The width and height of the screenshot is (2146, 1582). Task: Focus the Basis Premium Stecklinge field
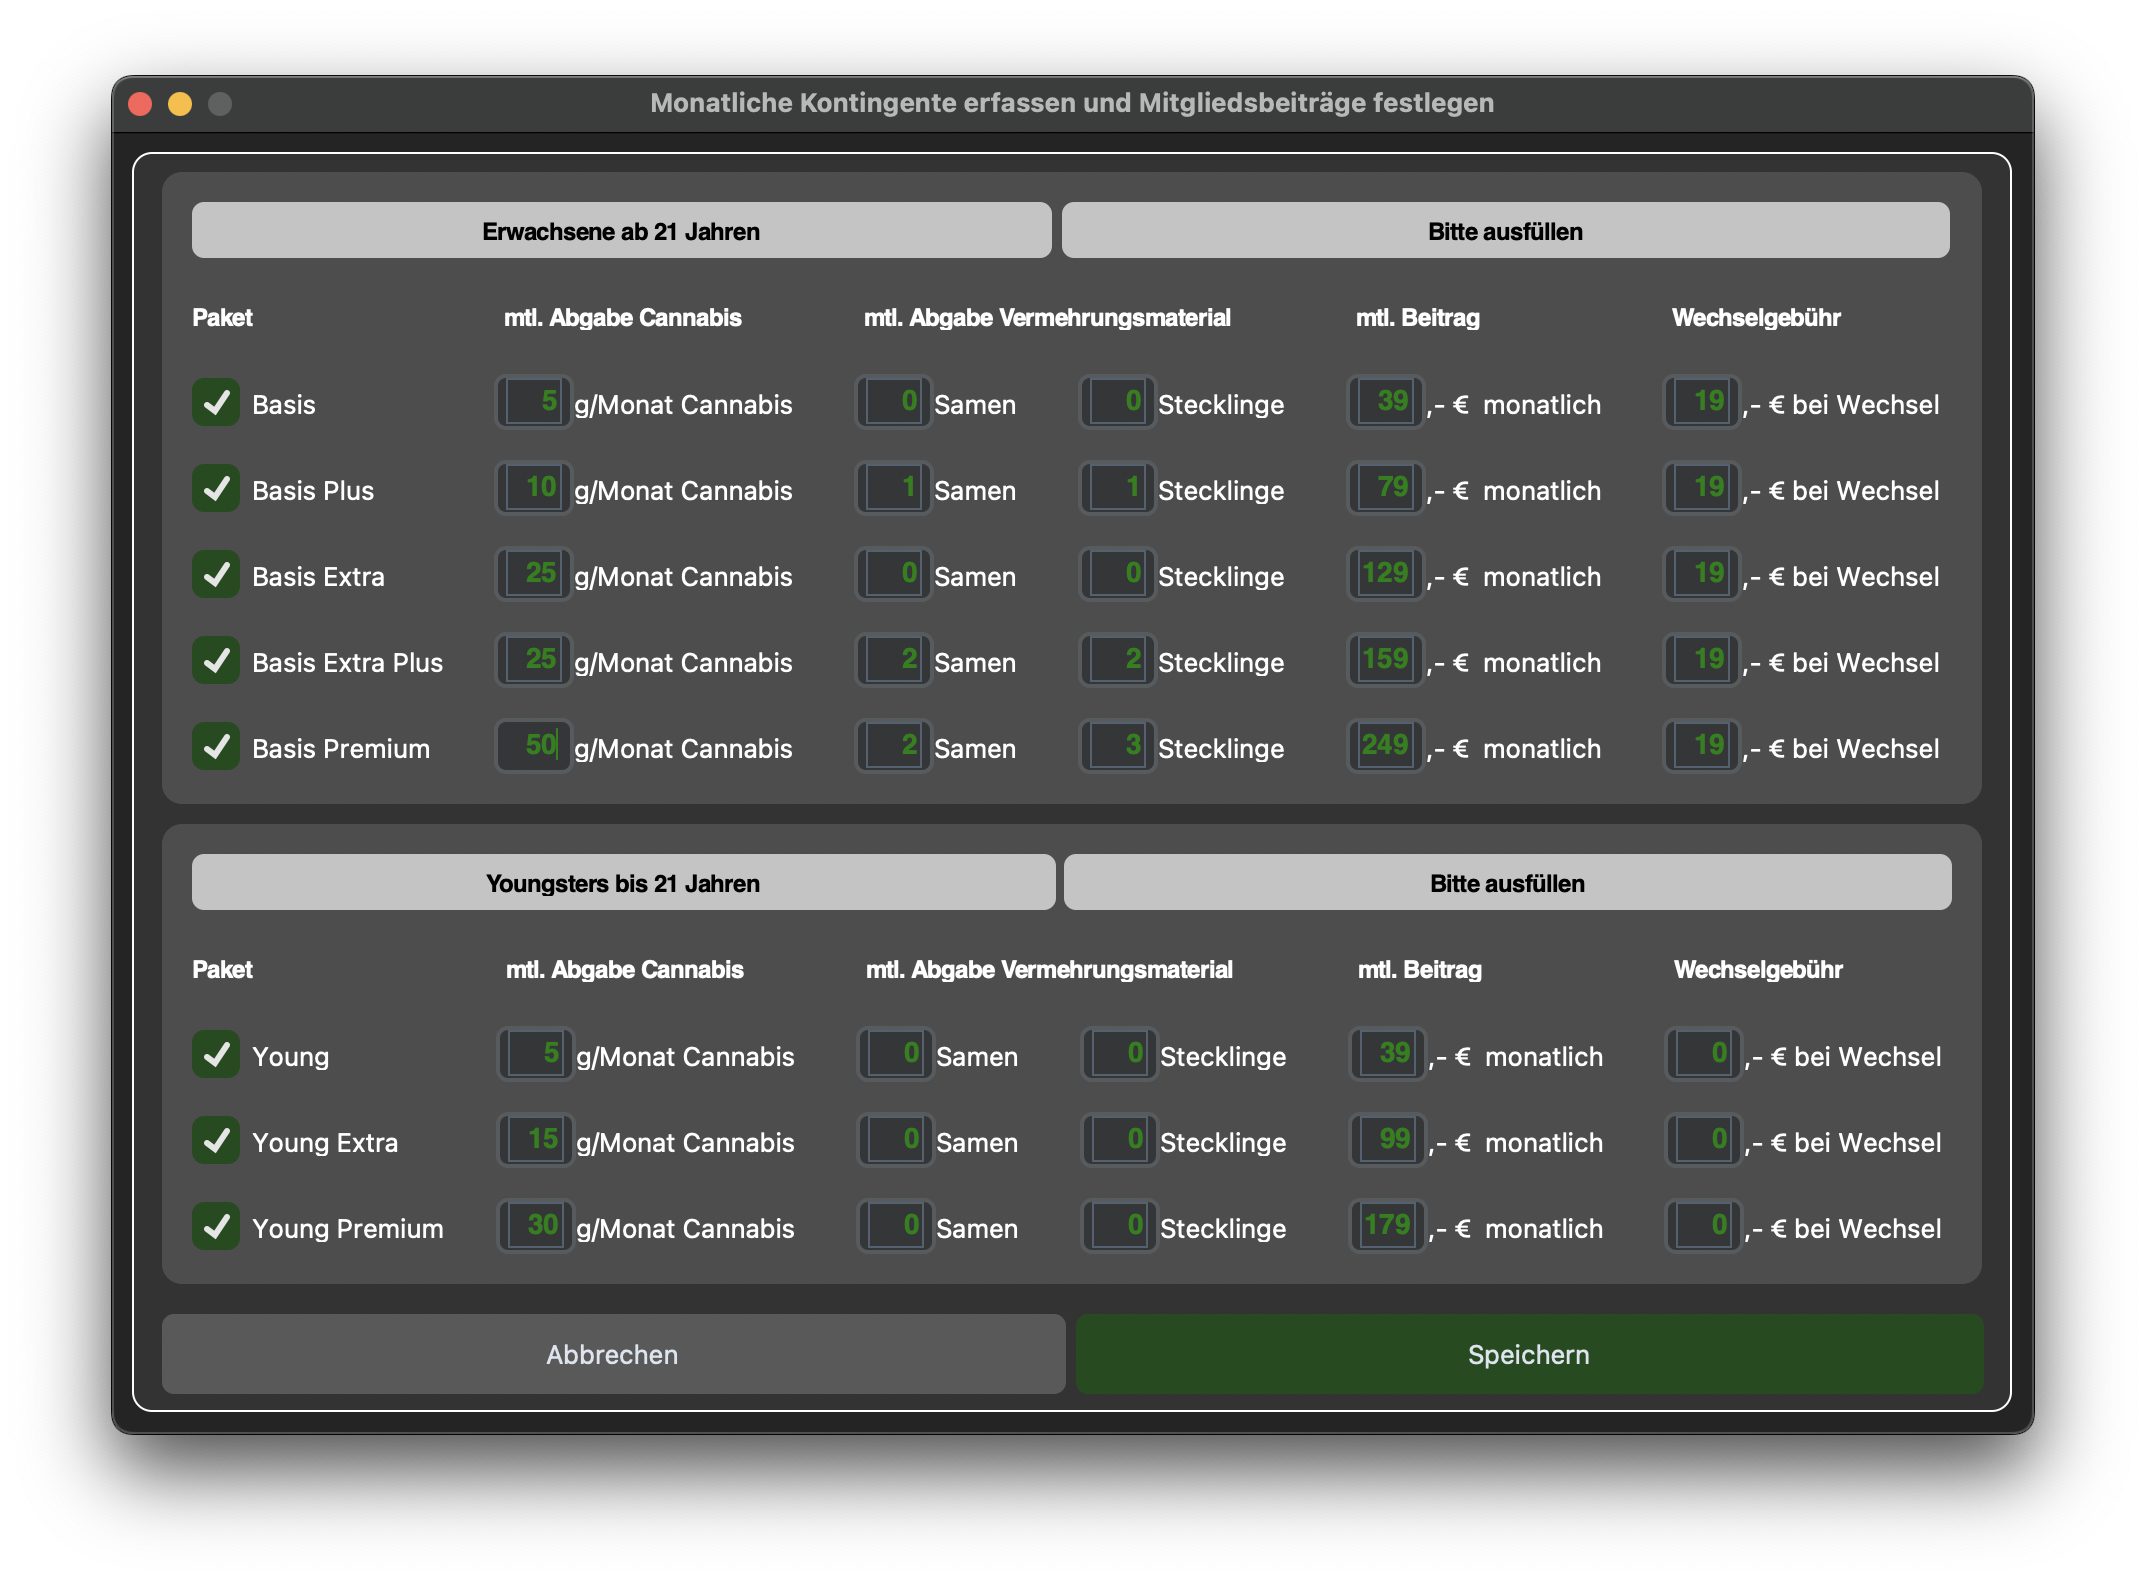tap(1118, 746)
